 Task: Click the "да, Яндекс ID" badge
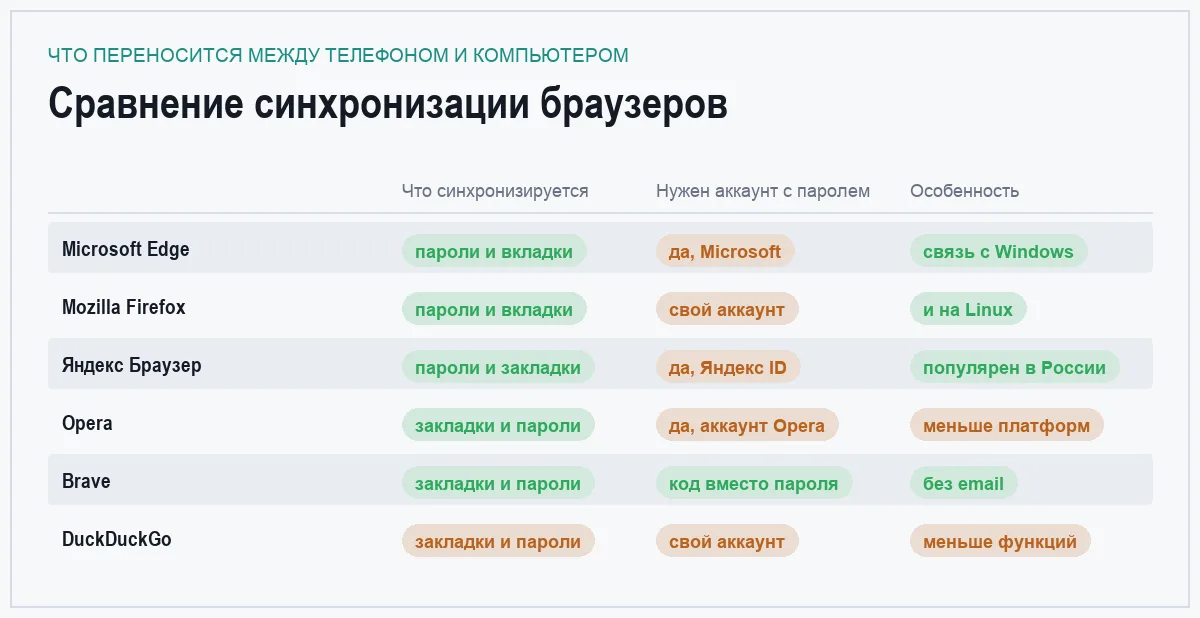pos(728,367)
